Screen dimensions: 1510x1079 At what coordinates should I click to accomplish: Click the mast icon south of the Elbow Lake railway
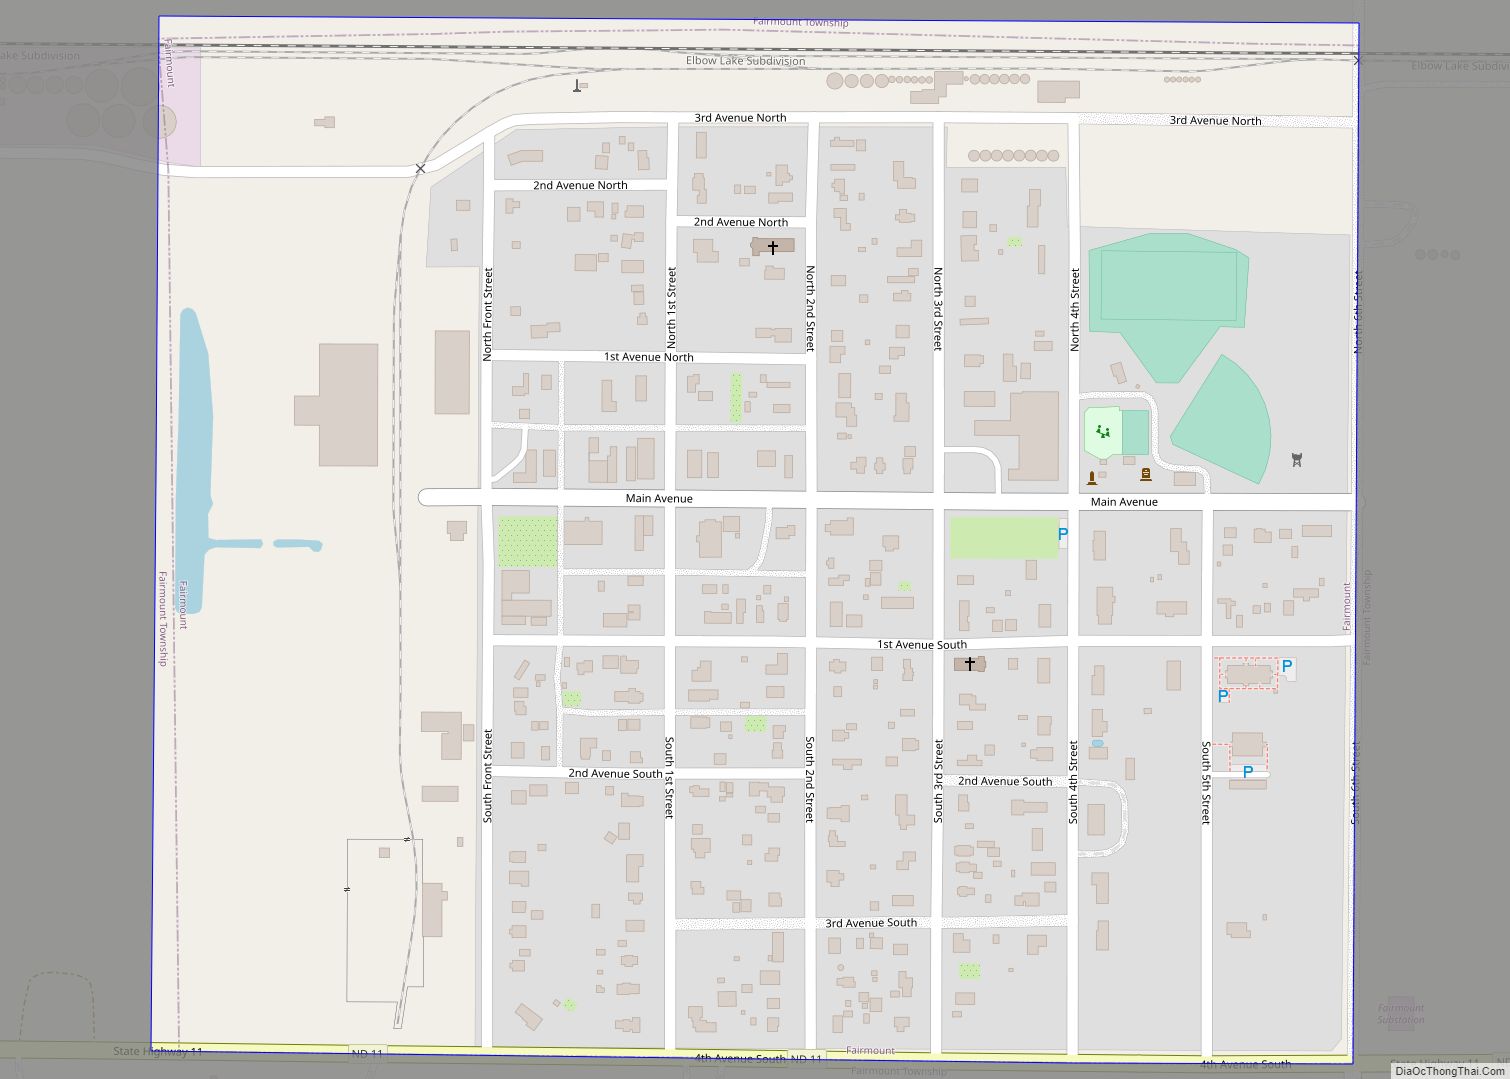(577, 86)
